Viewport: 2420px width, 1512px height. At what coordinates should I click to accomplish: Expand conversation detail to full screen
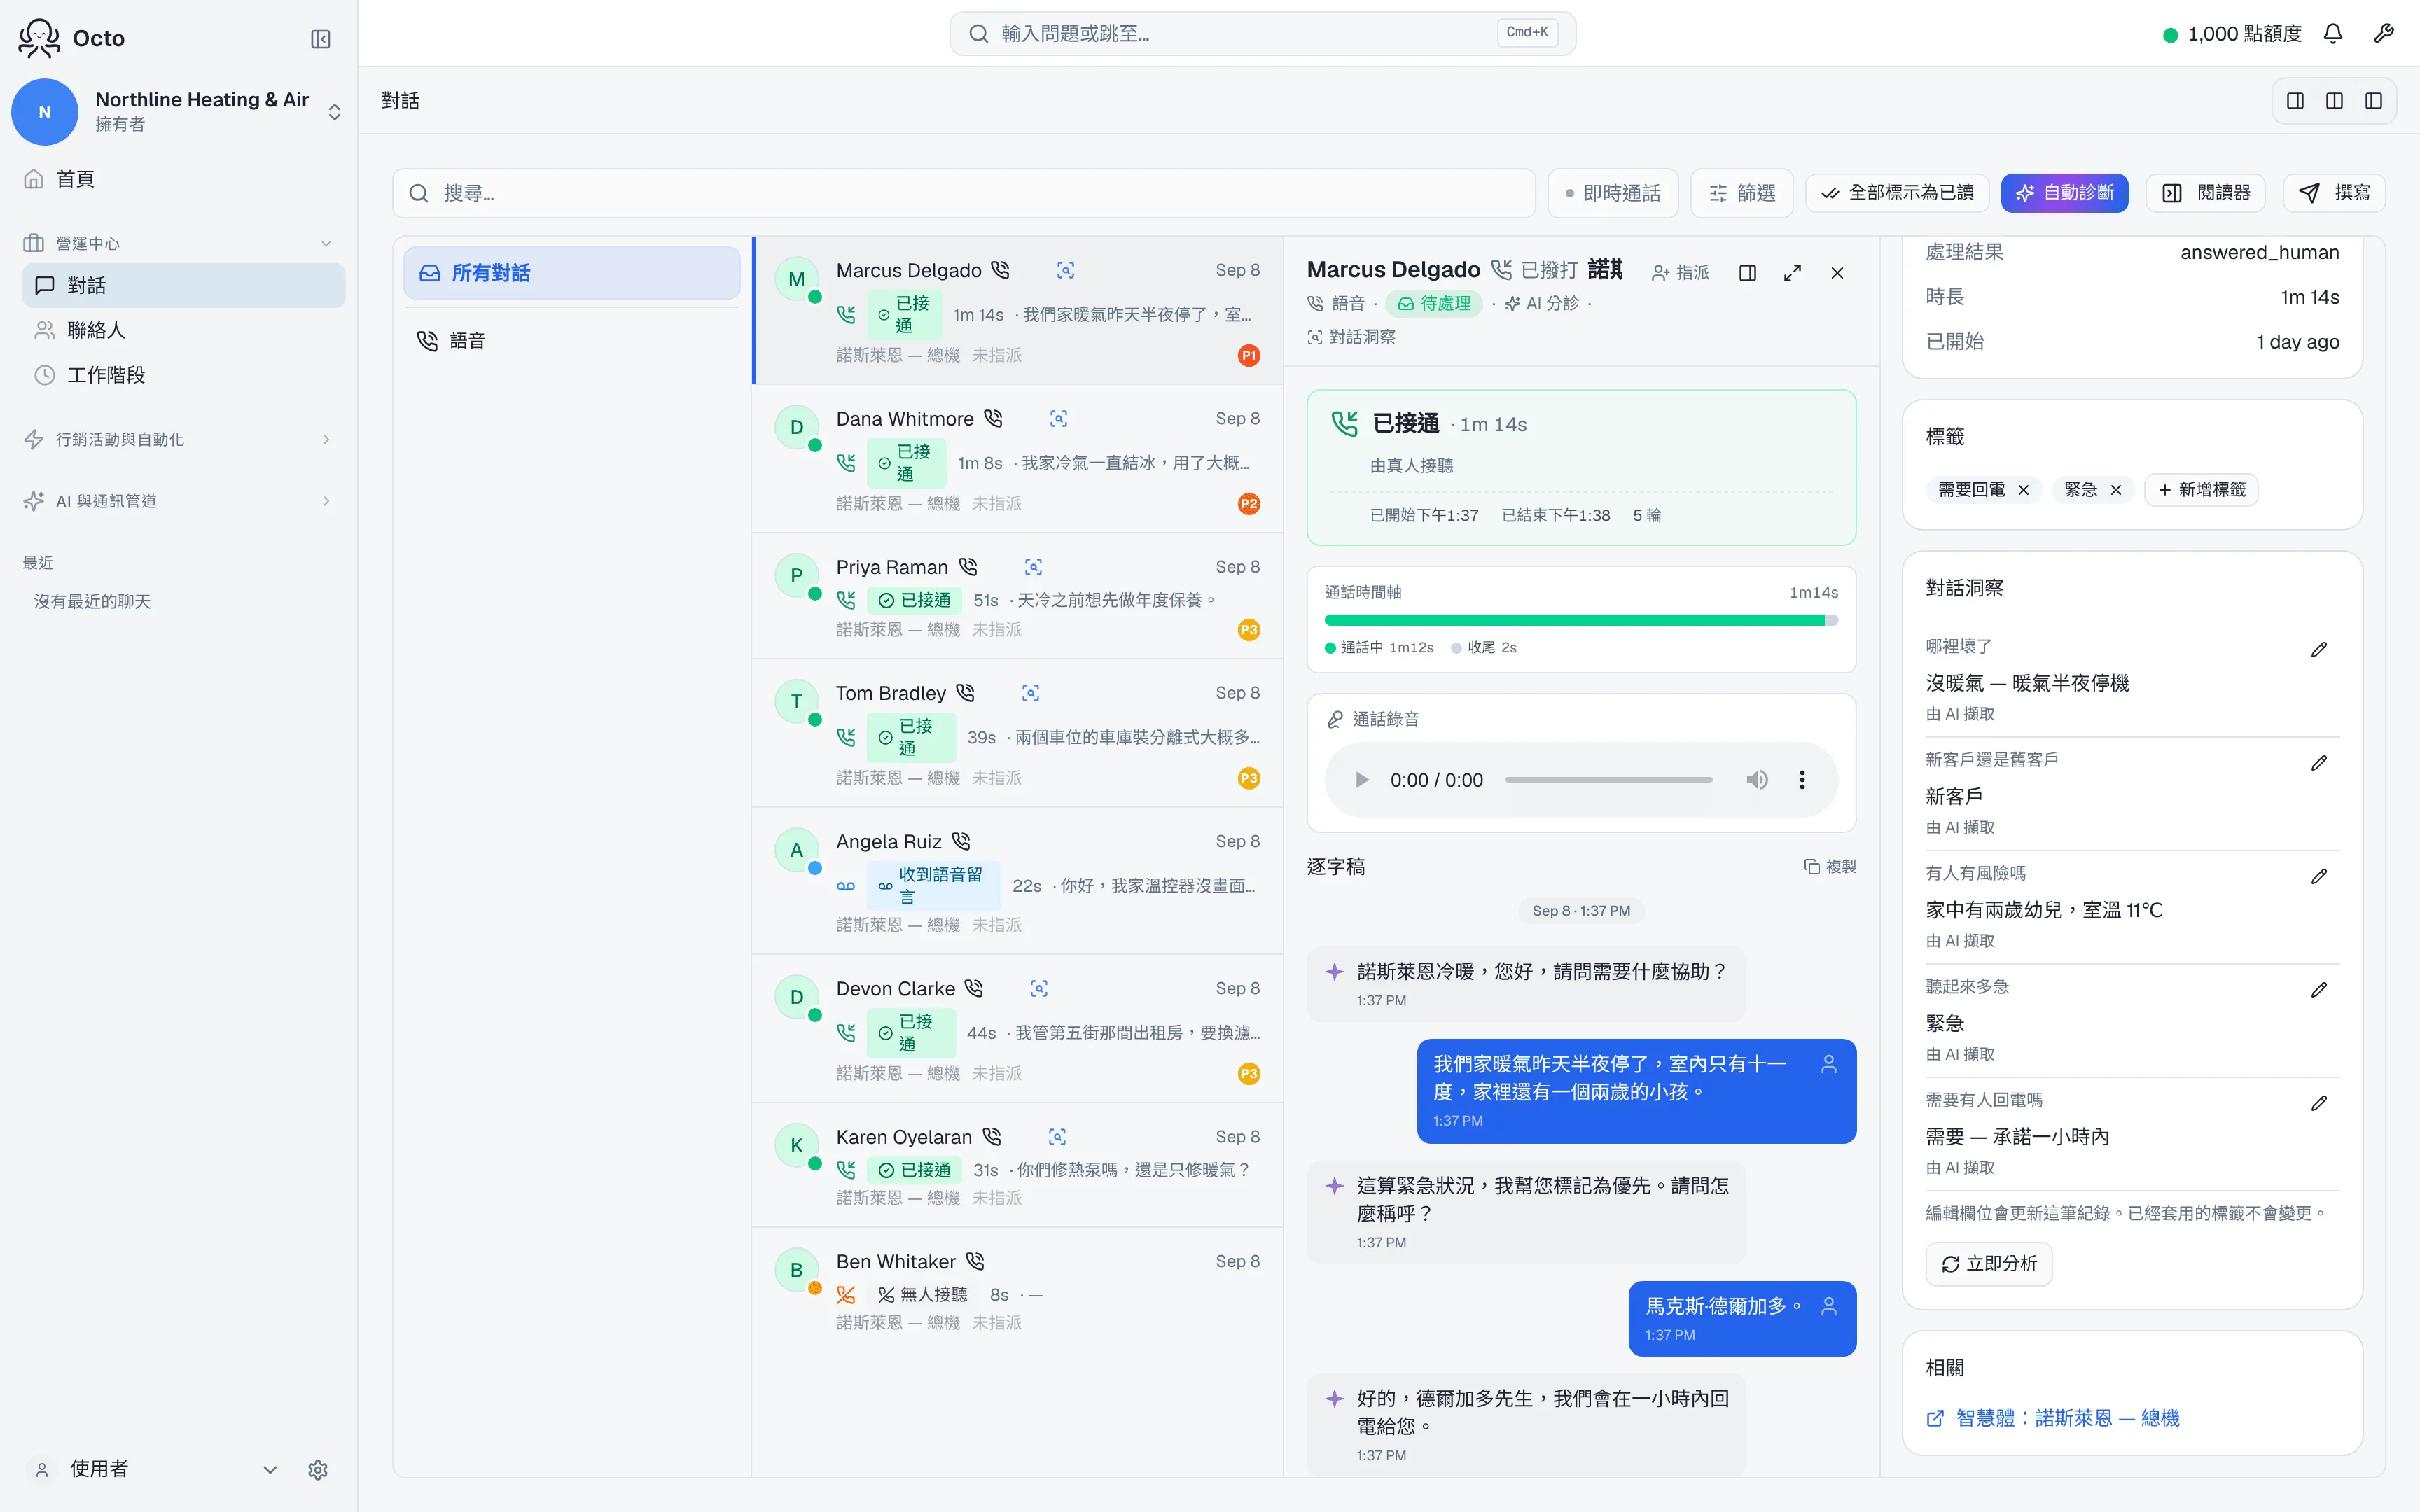pyautogui.click(x=1793, y=273)
